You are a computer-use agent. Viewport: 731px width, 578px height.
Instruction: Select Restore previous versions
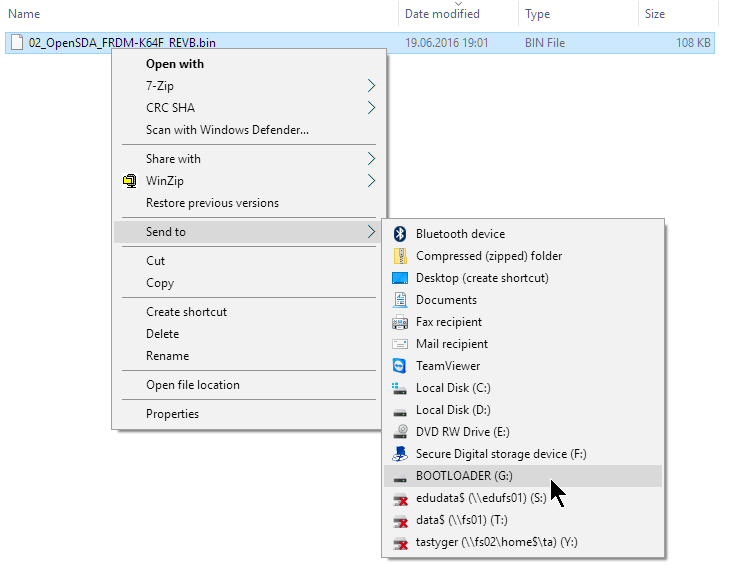[x=212, y=203]
